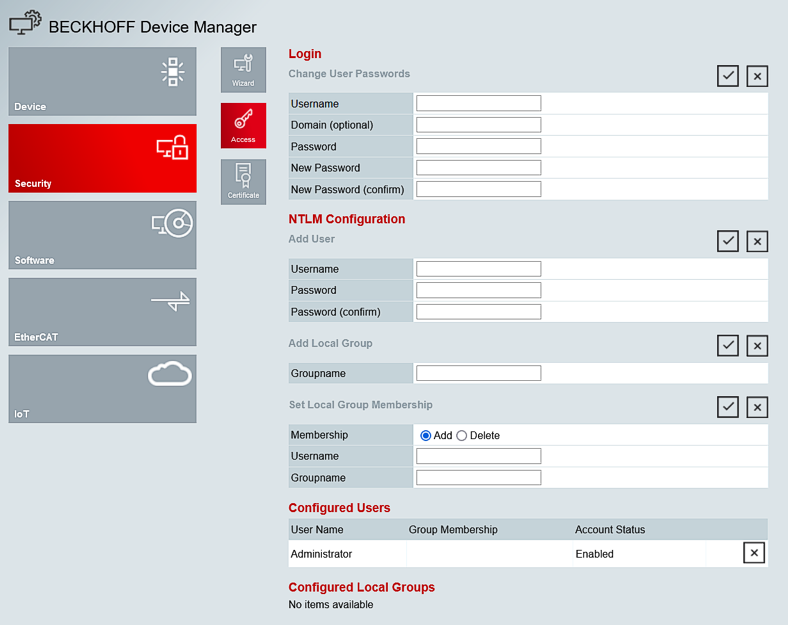Focus the New Password (confirm) field
This screenshot has height=625, width=788.
click(x=478, y=189)
